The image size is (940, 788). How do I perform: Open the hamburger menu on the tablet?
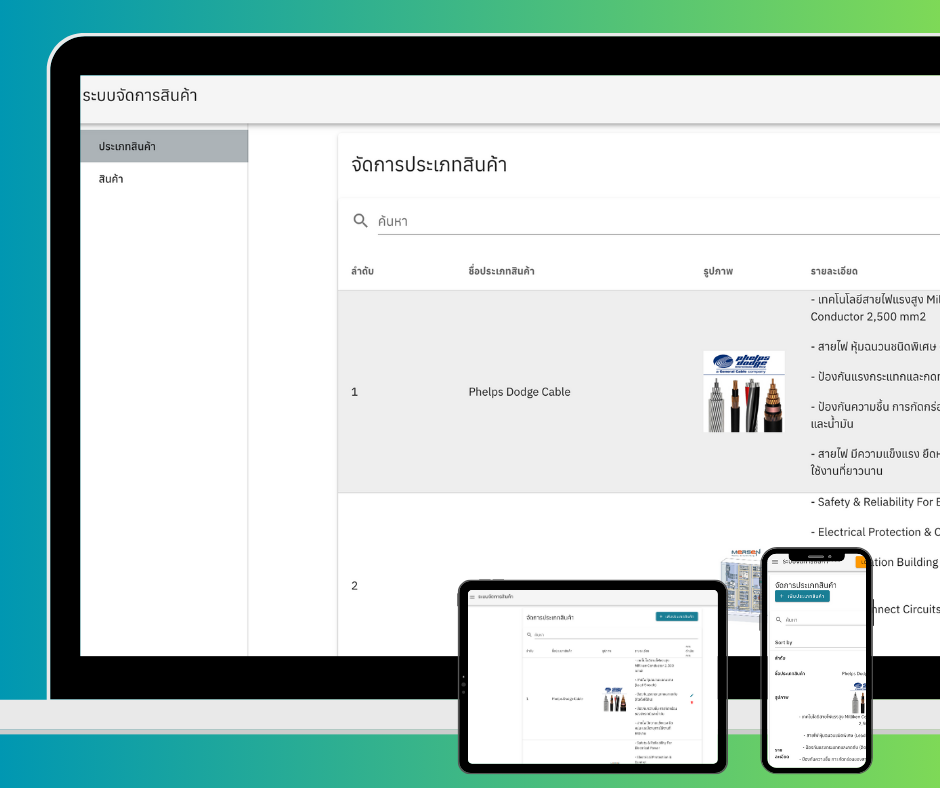point(473,597)
